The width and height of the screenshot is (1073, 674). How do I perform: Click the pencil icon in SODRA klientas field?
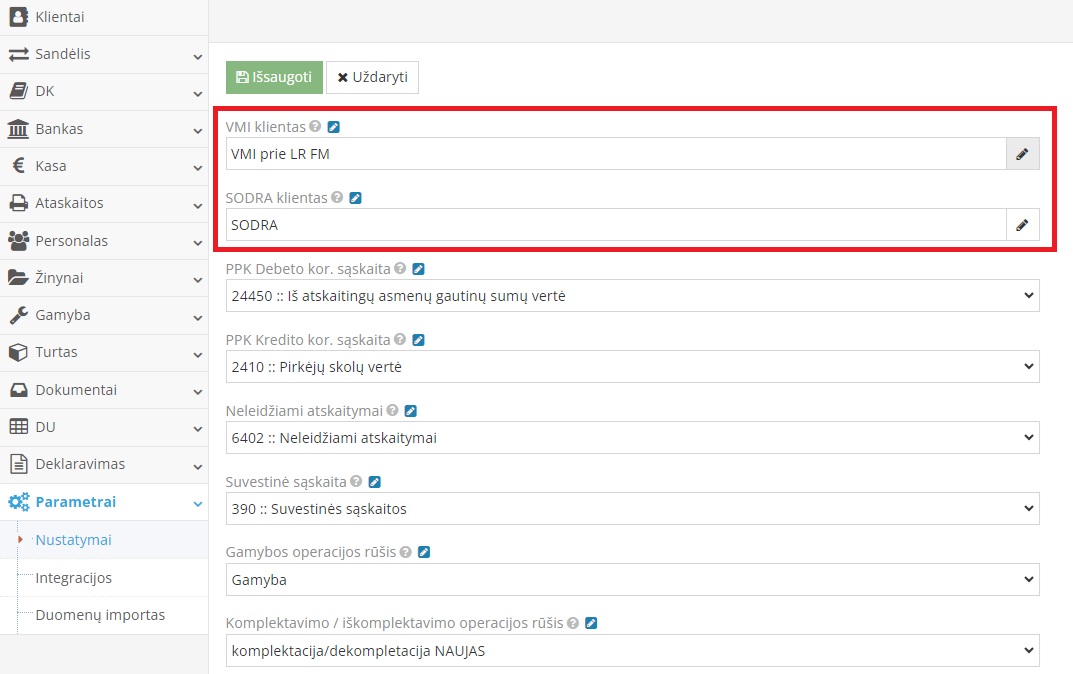click(1022, 225)
